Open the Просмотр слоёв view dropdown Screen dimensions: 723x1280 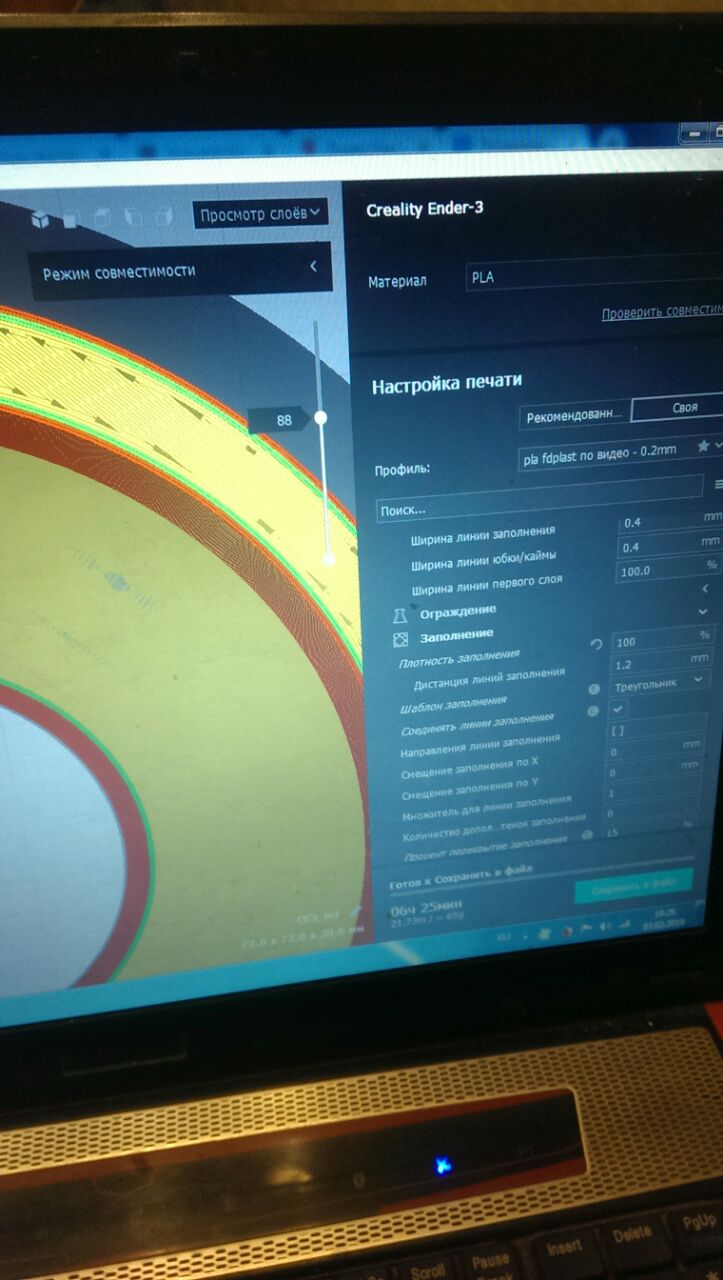point(260,214)
